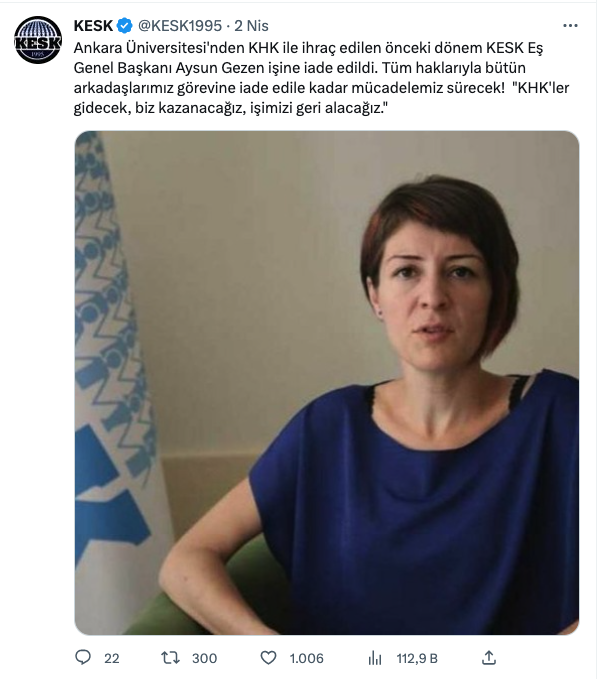Click the blue verified badge next to KESK
This screenshot has height=679, width=599.
[x=125, y=26]
